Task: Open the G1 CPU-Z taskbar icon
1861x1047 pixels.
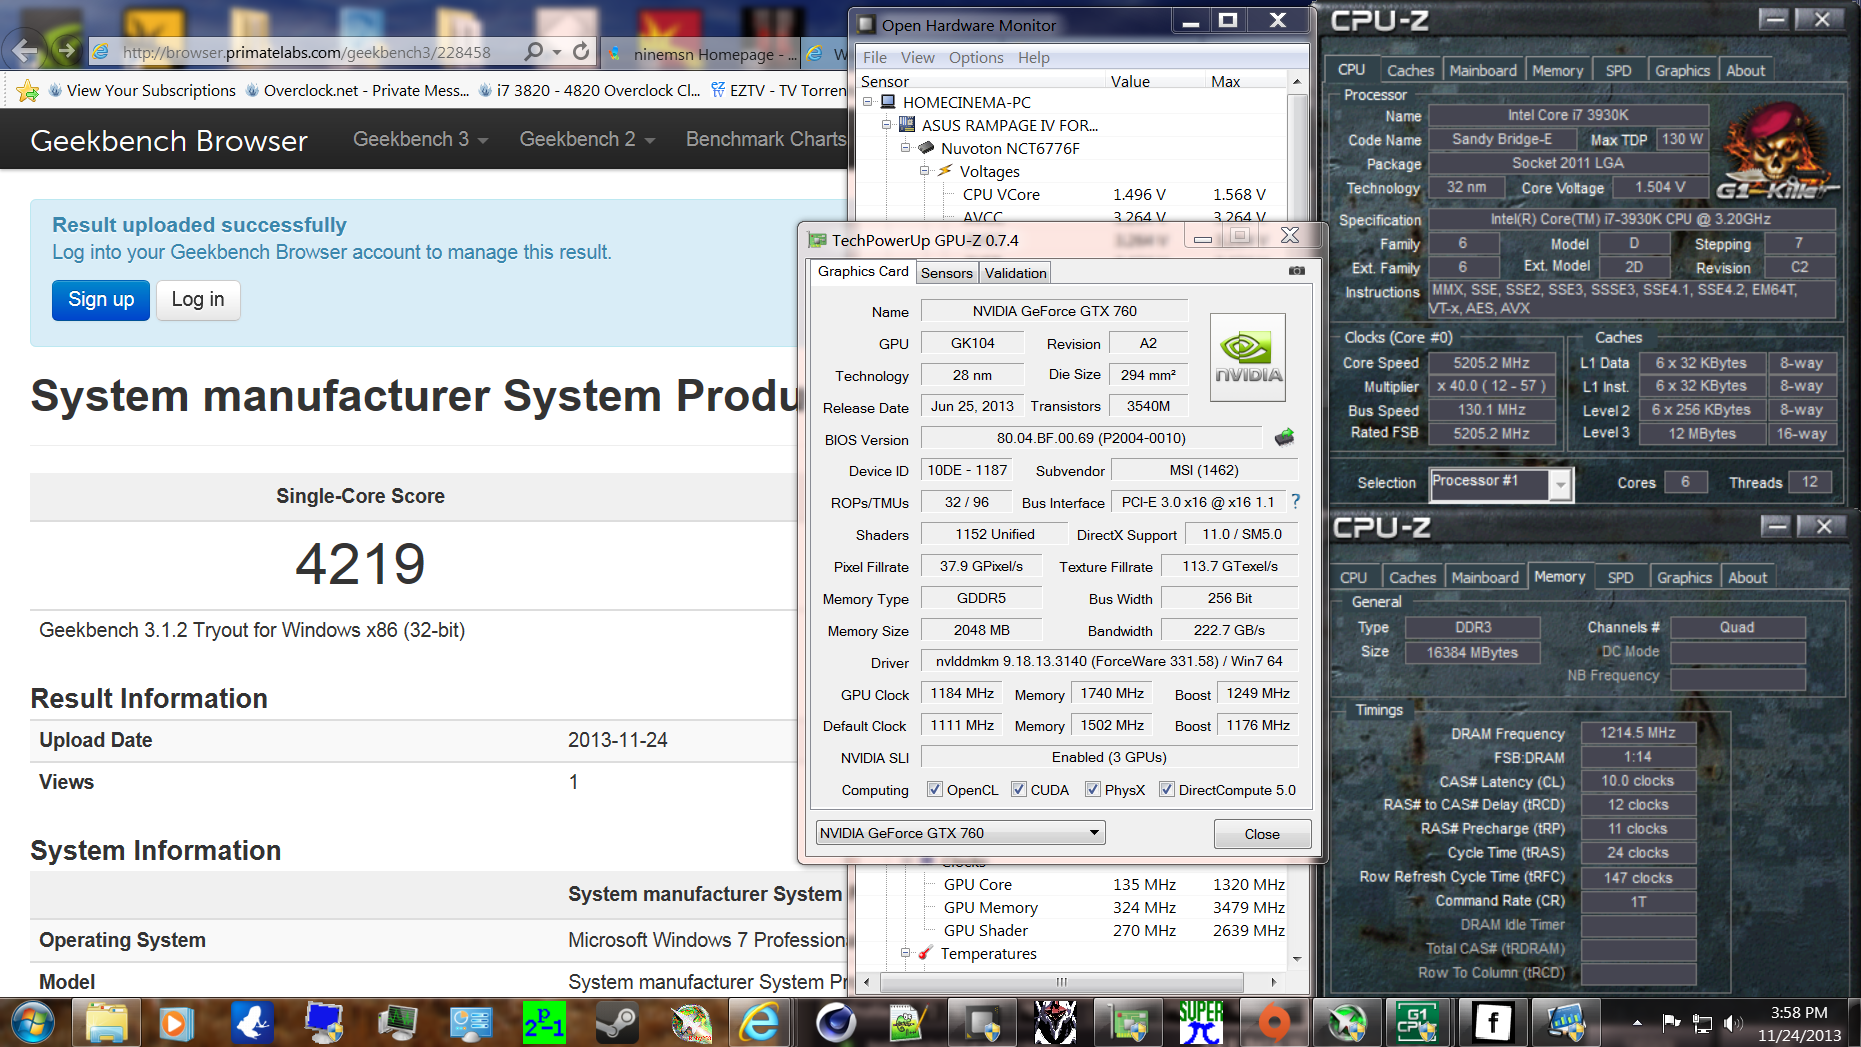Action: click(x=1417, y=1023)
